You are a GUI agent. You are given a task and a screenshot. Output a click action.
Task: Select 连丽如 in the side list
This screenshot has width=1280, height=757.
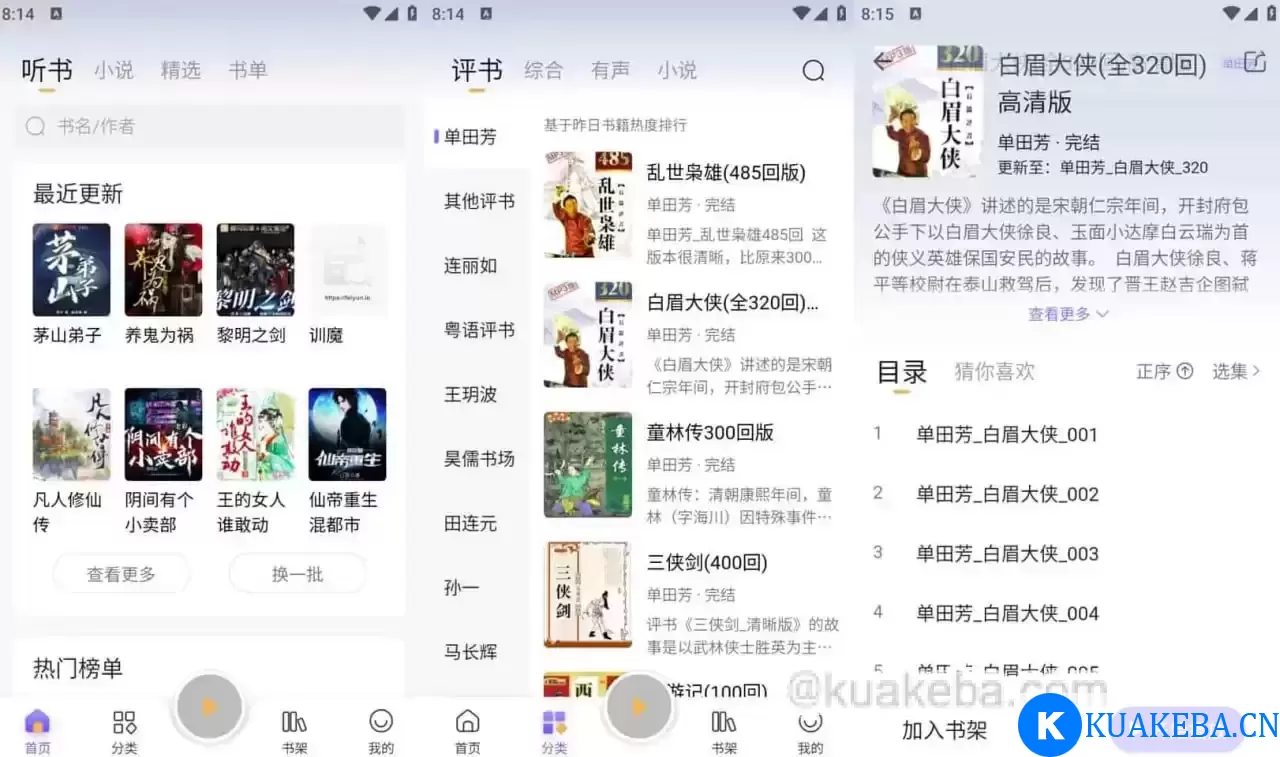470,266
